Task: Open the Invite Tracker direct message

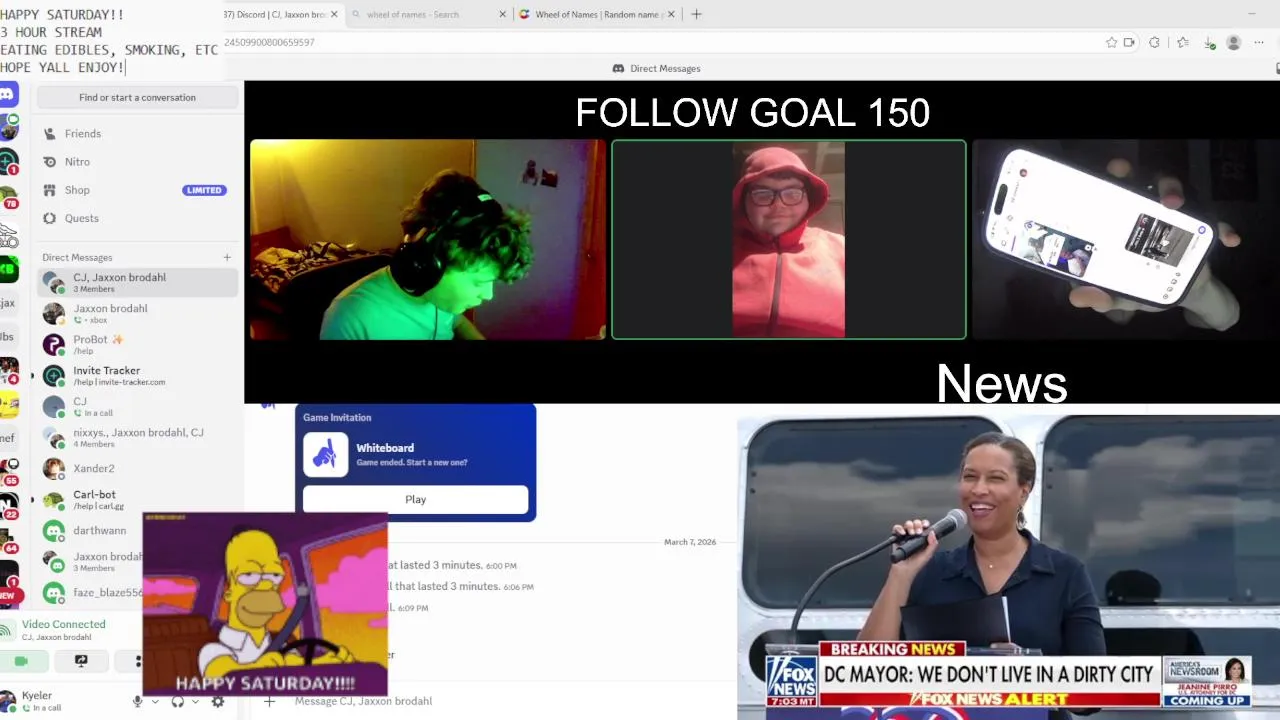Action: coord(138,375)
